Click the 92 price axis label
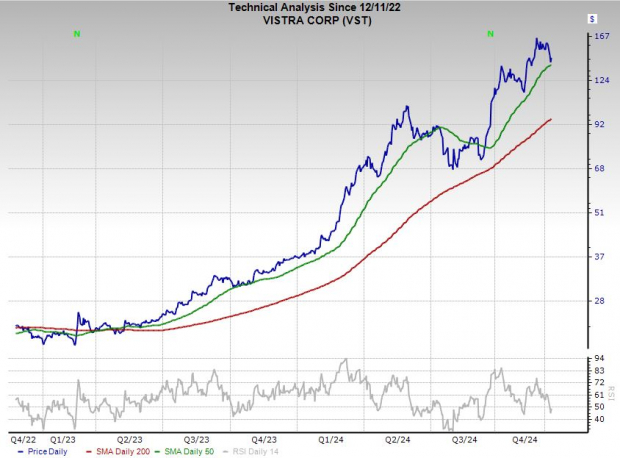620x458 pixels. click(x=599, y=124)
